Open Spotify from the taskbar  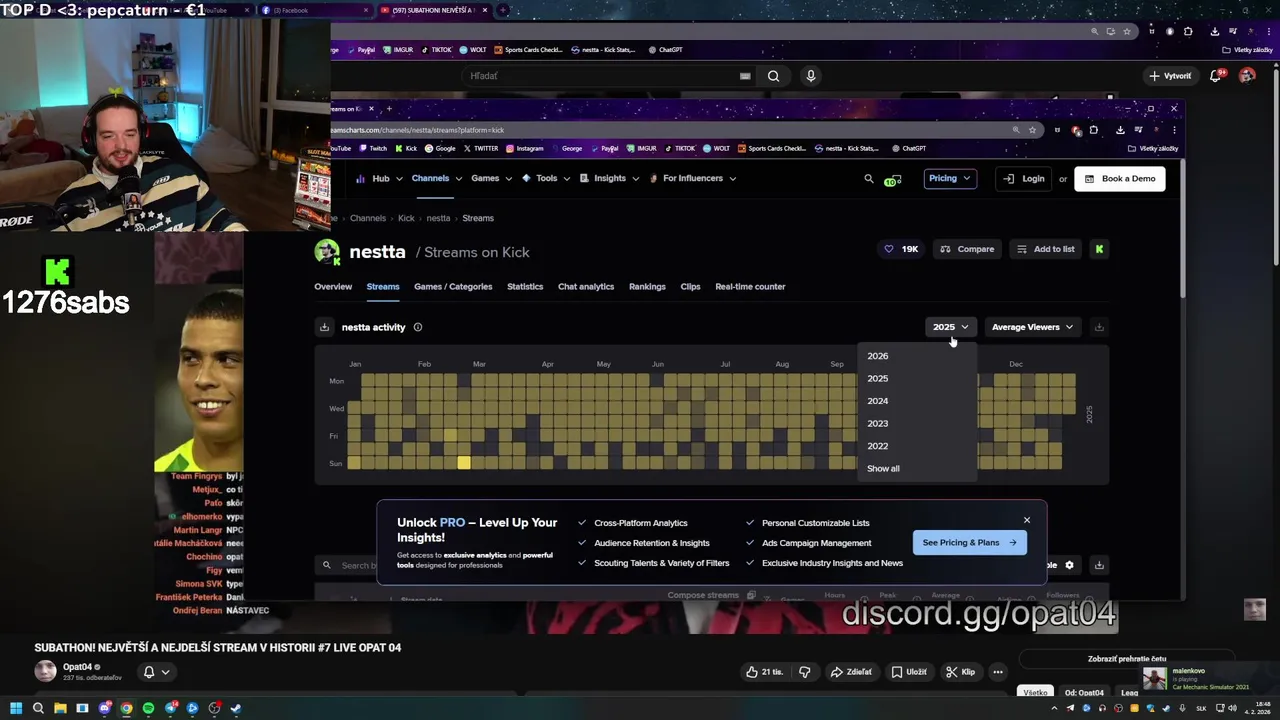click(x=148, y=708)
